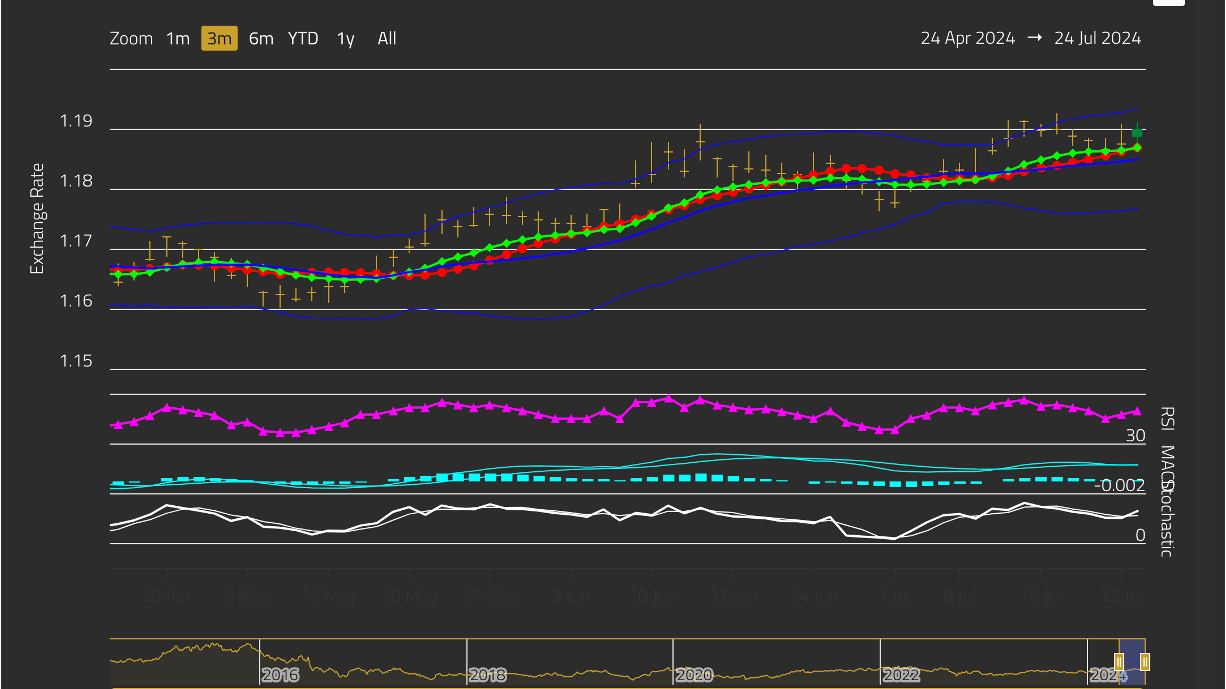
Task: Select the last magenta RSI triangle marker
Action: [1137, 411]
